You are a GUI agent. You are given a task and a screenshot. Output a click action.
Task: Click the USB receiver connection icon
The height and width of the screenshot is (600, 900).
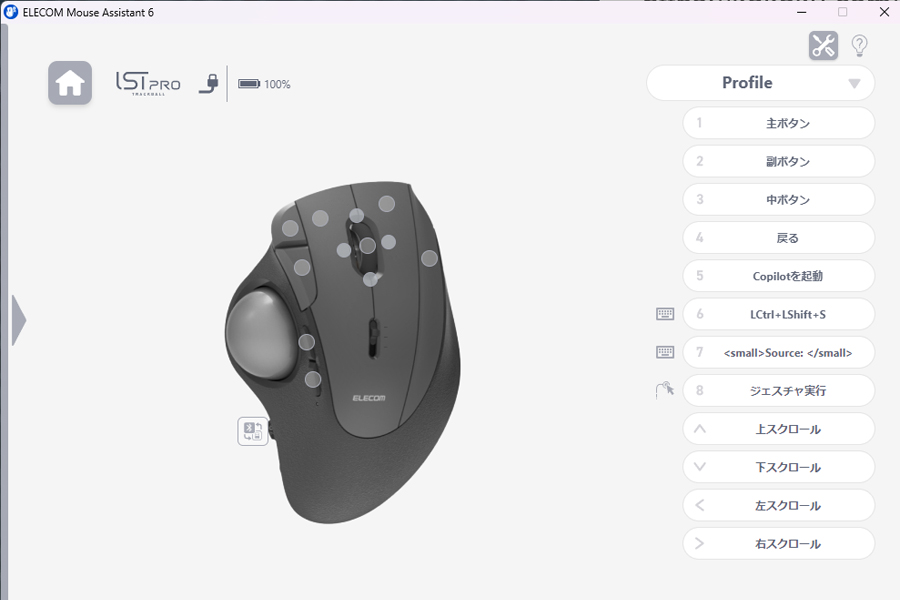[209, 83]
